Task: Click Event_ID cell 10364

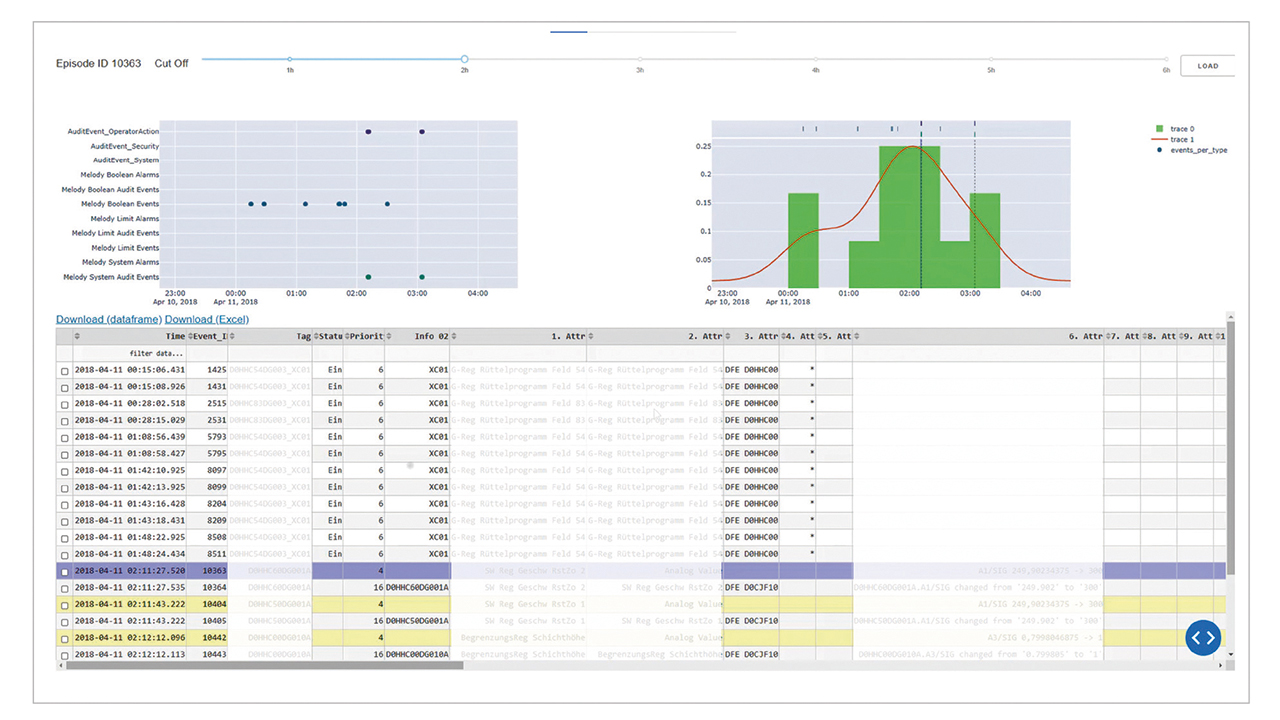Action: point(208,588)
